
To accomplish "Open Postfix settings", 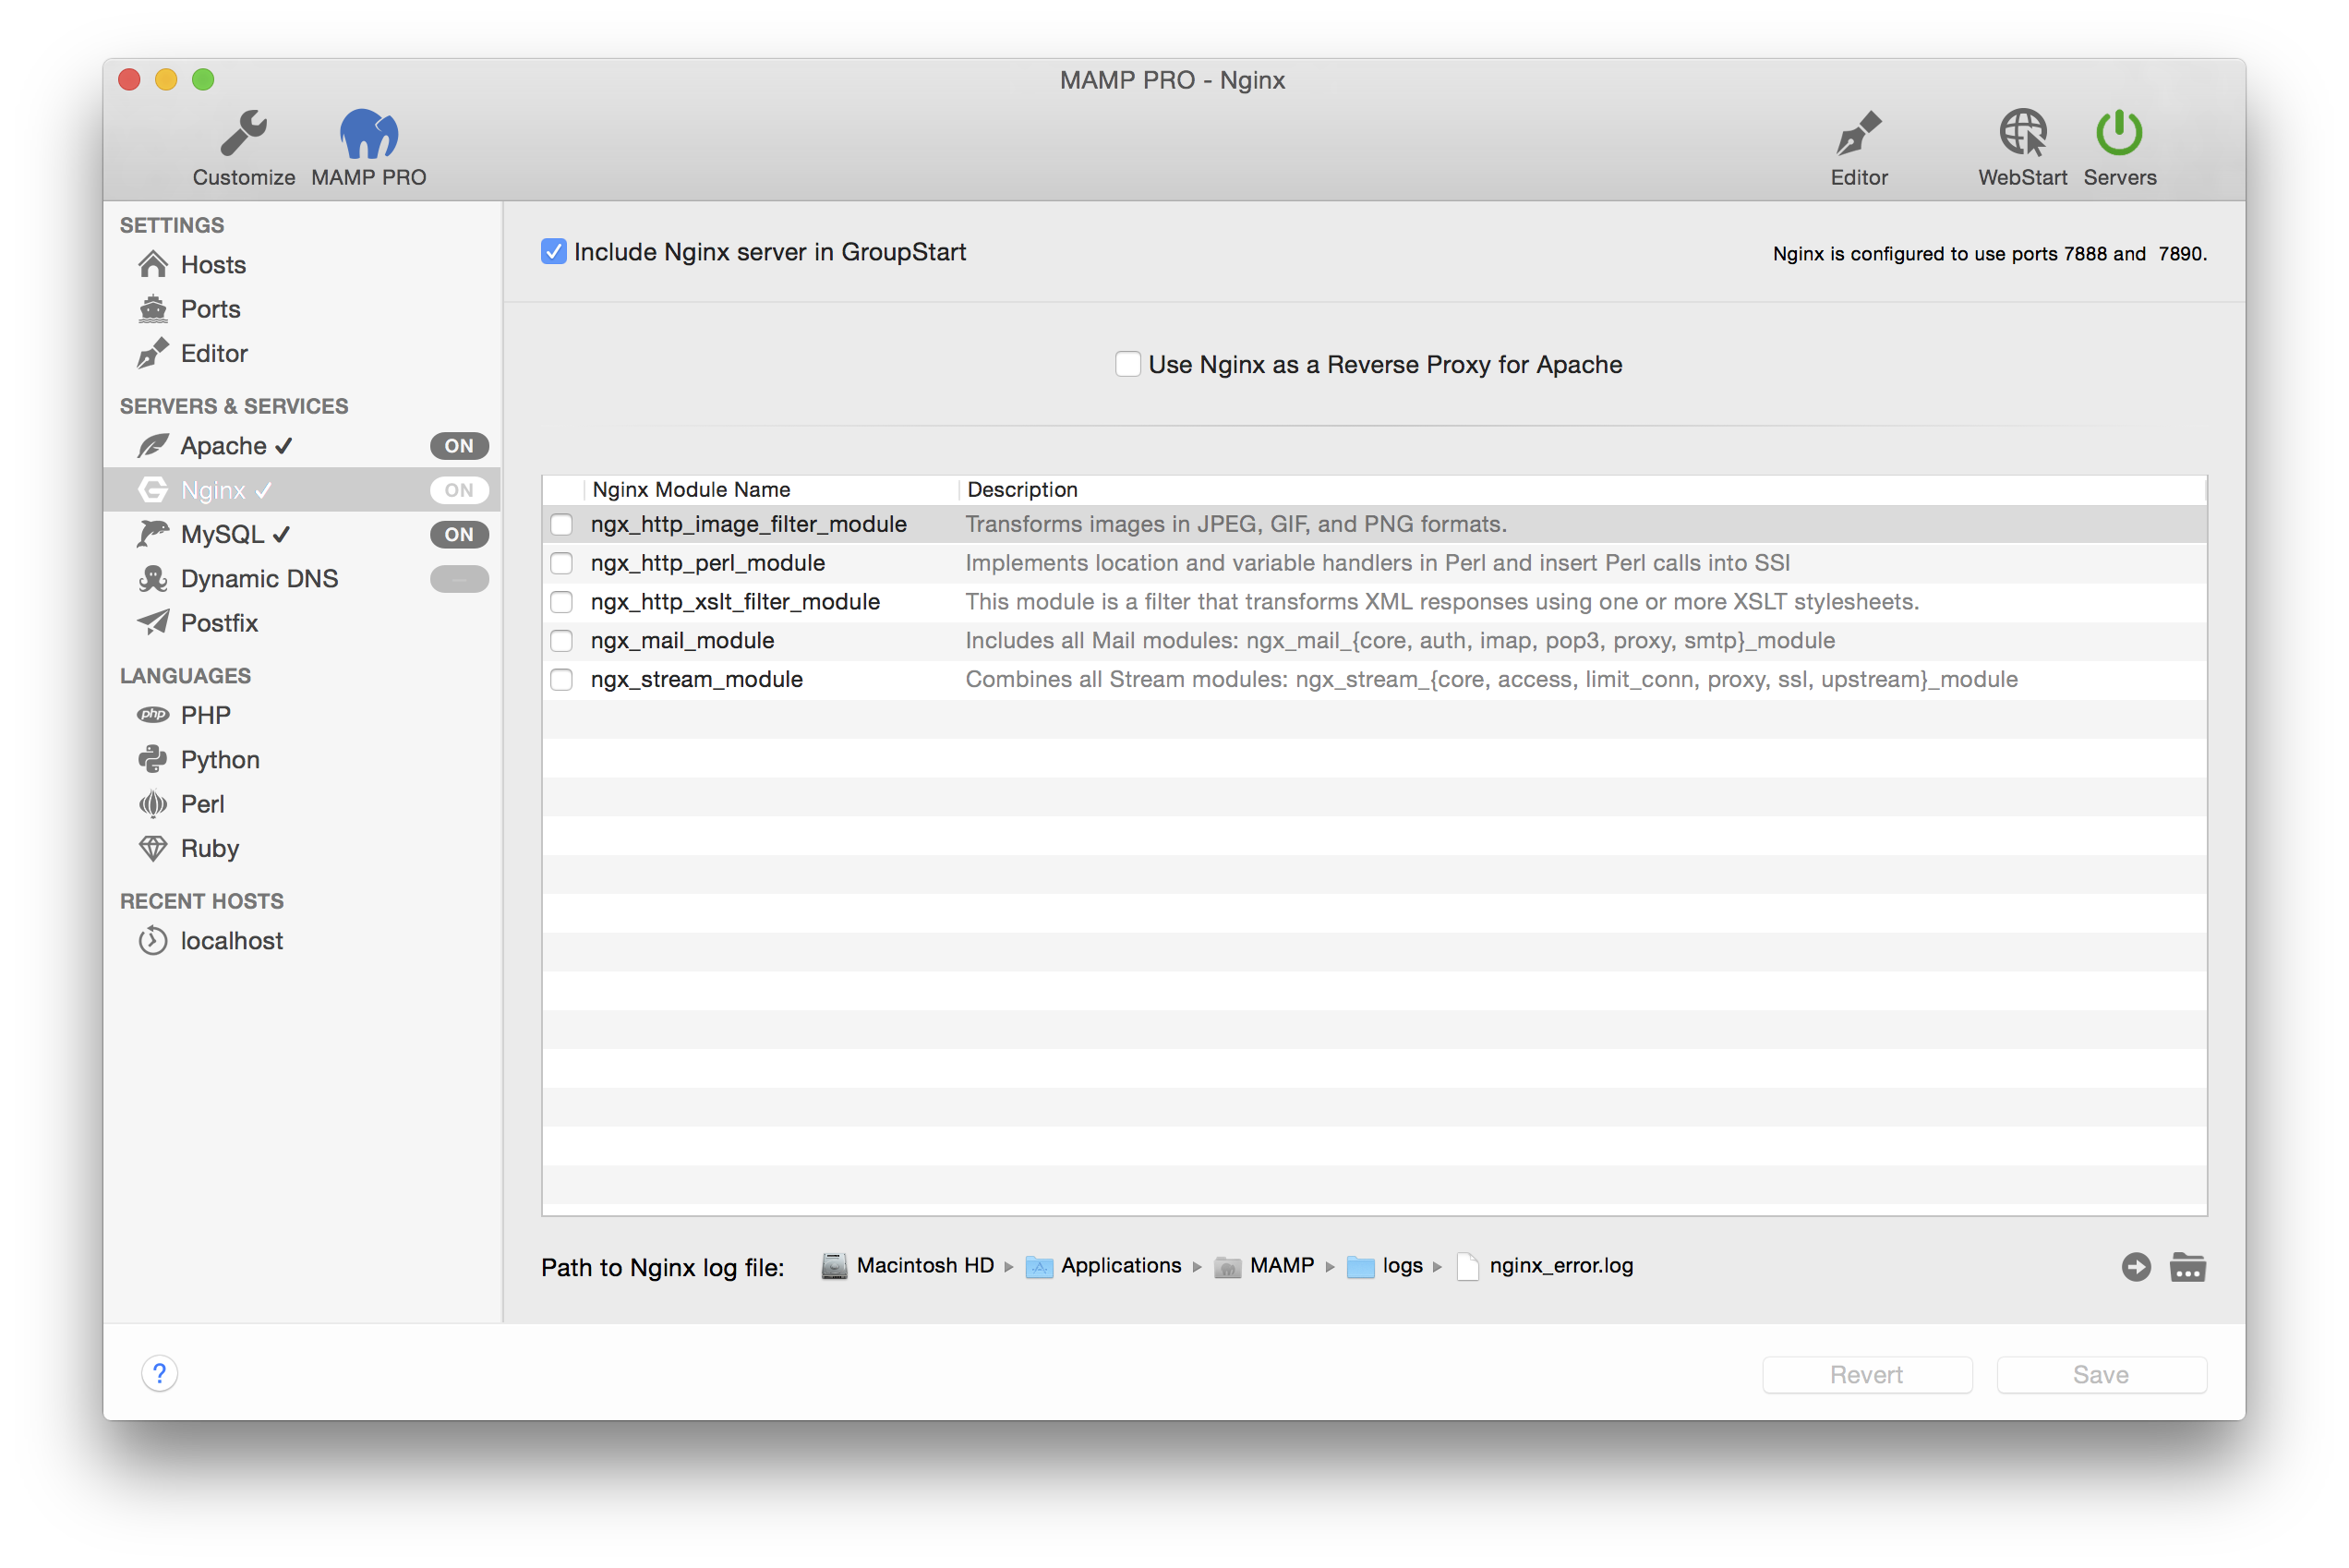I will coord(219,623).
